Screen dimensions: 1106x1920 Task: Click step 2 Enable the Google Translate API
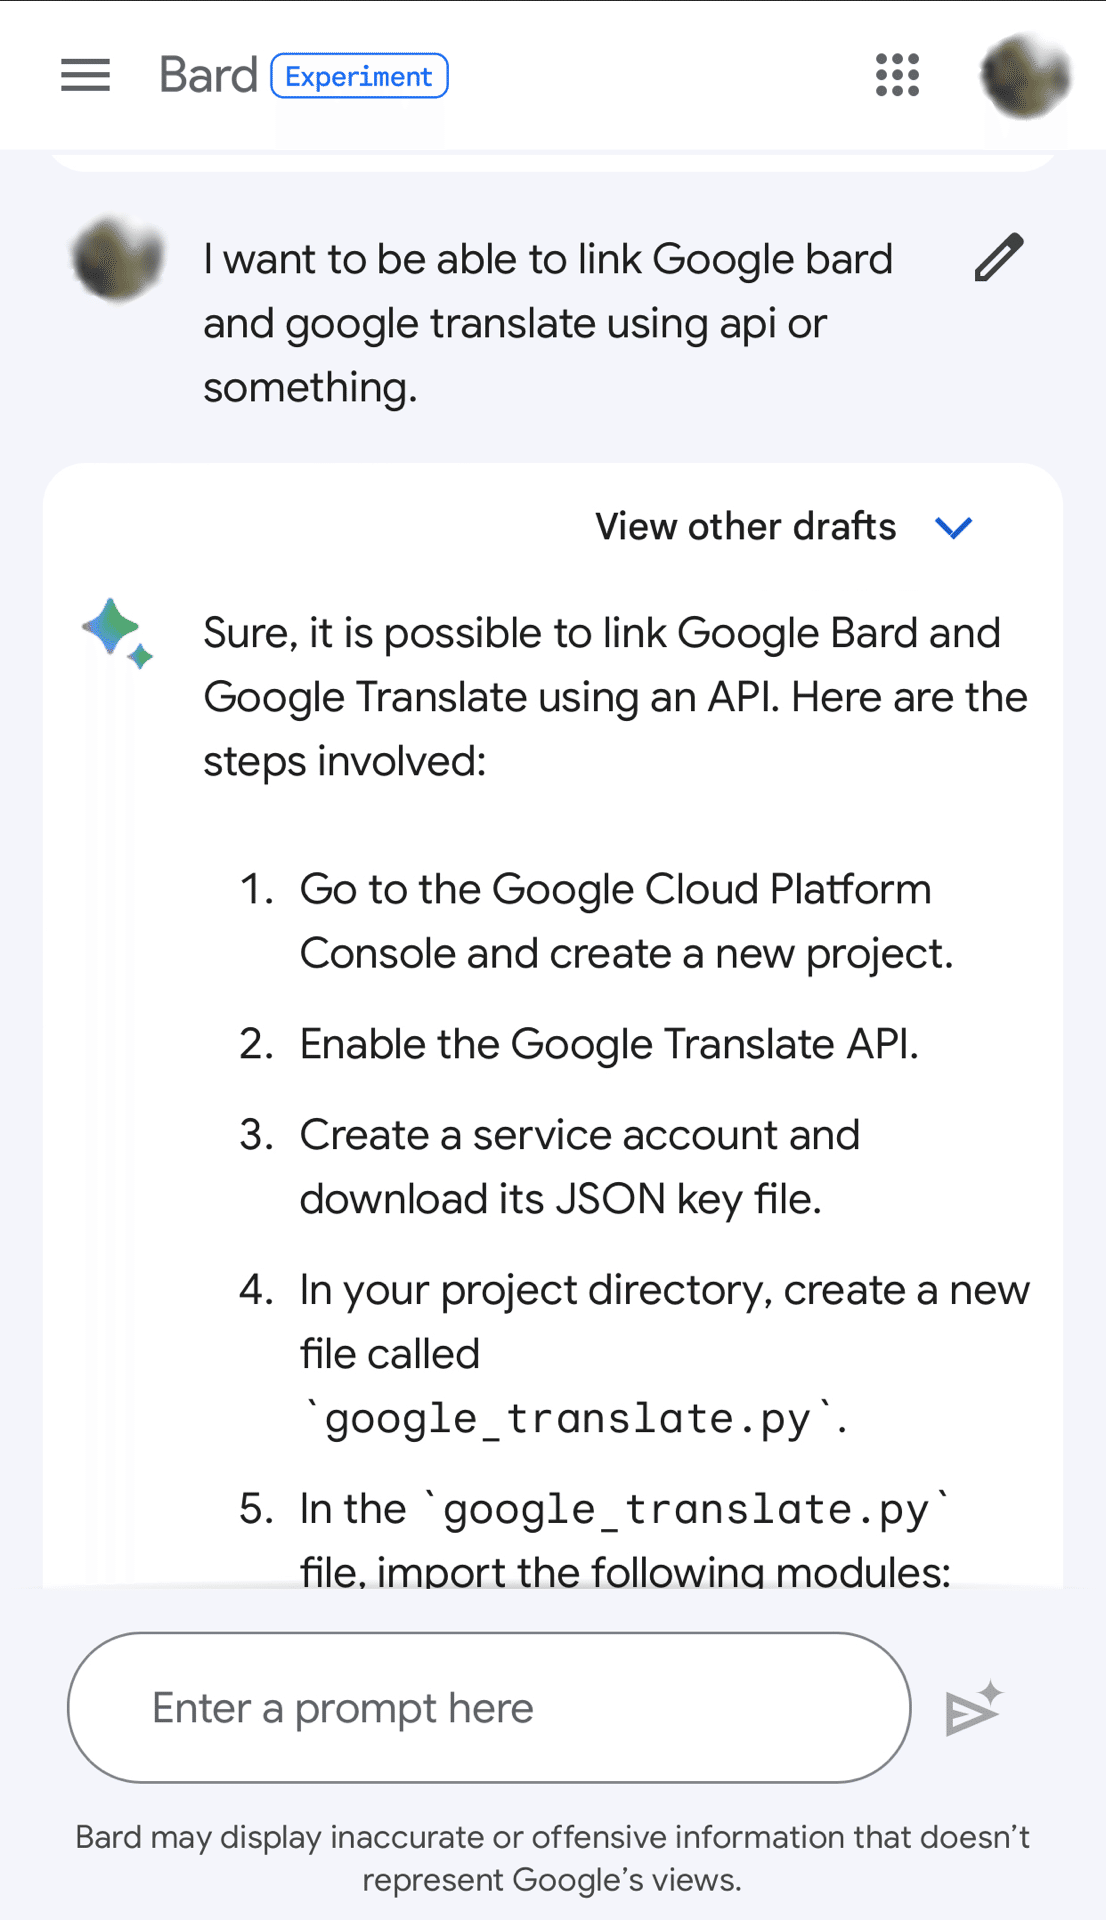[608, 1044]
